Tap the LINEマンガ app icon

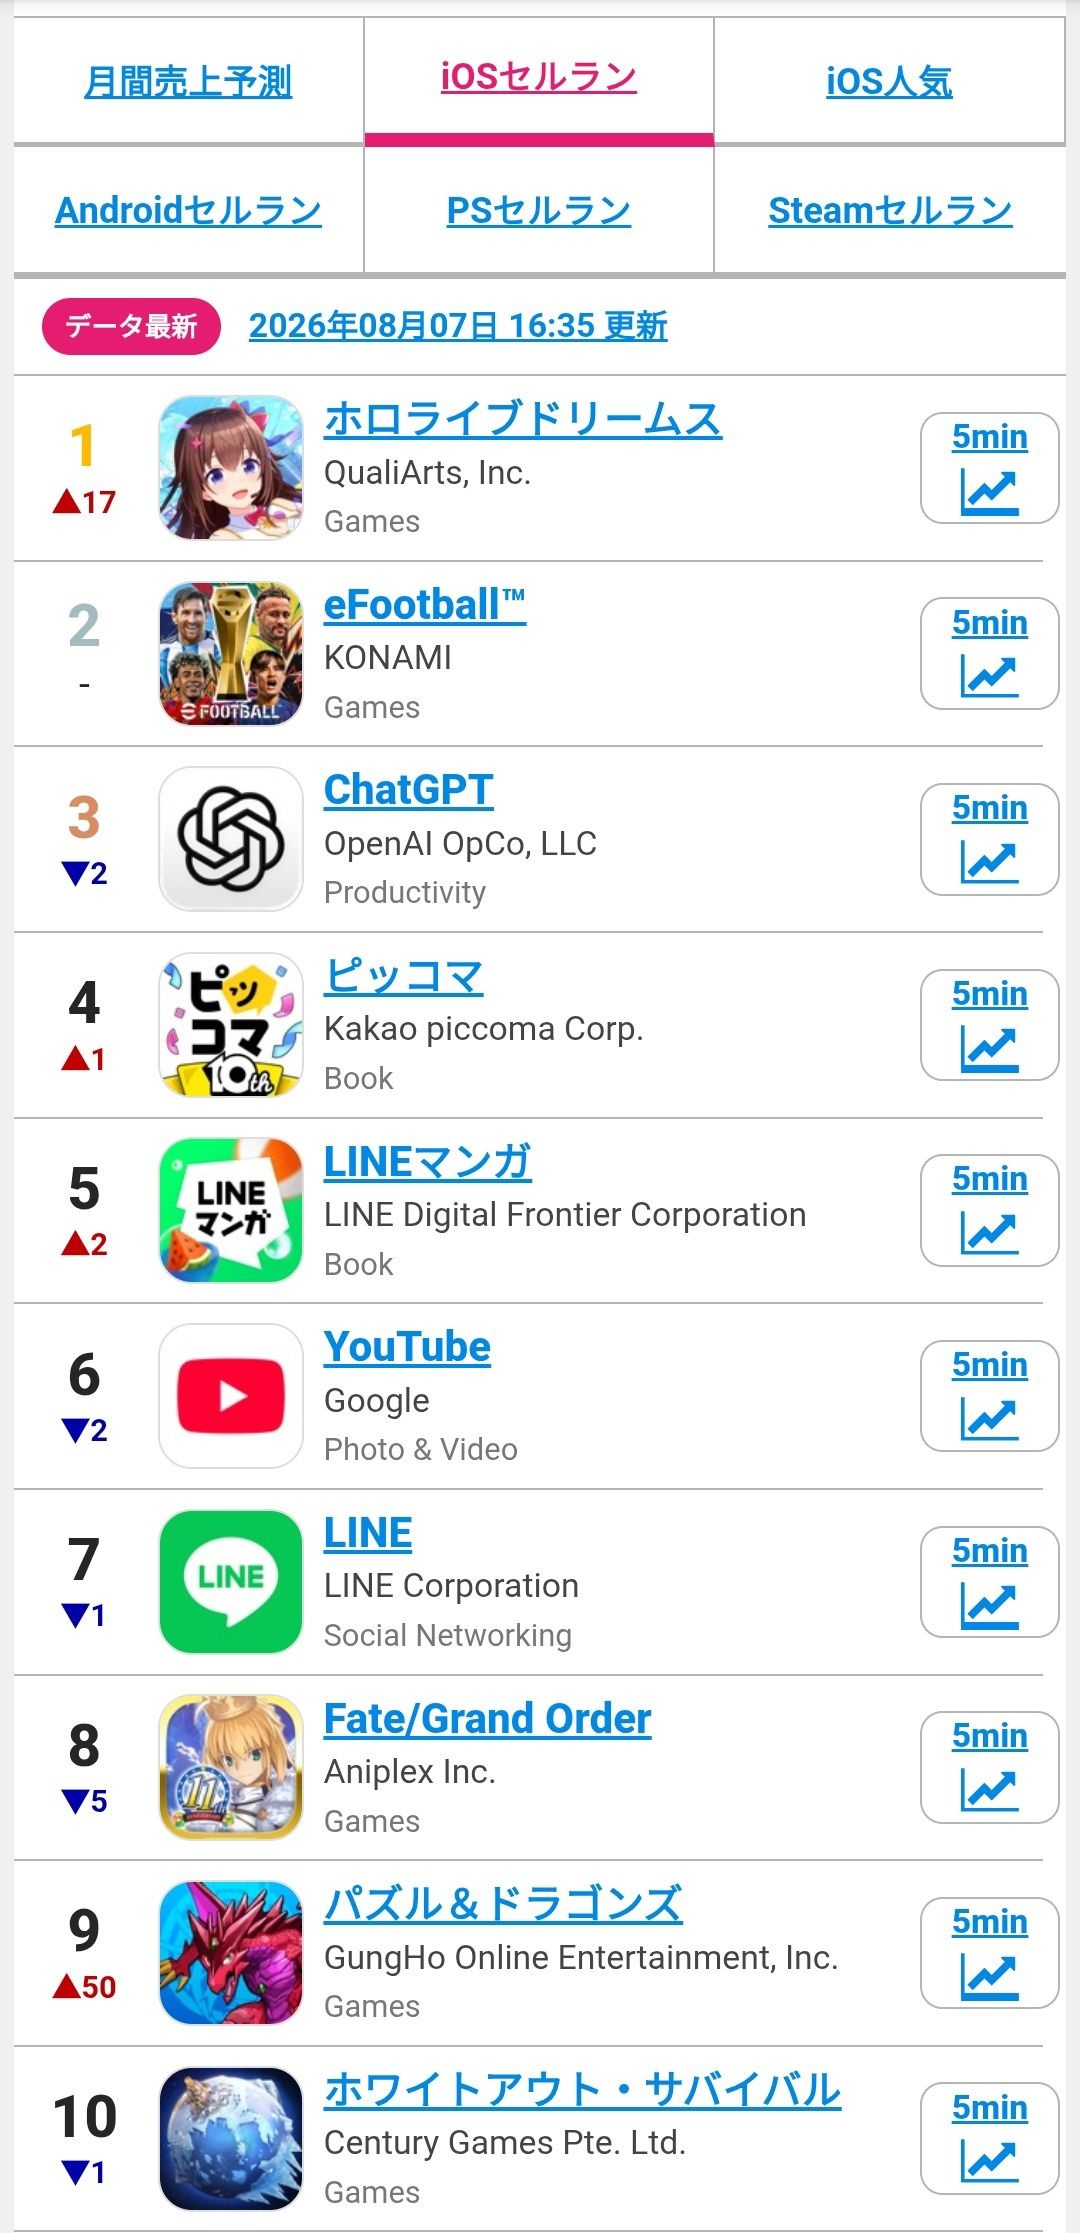click(x=231, y=1211)
